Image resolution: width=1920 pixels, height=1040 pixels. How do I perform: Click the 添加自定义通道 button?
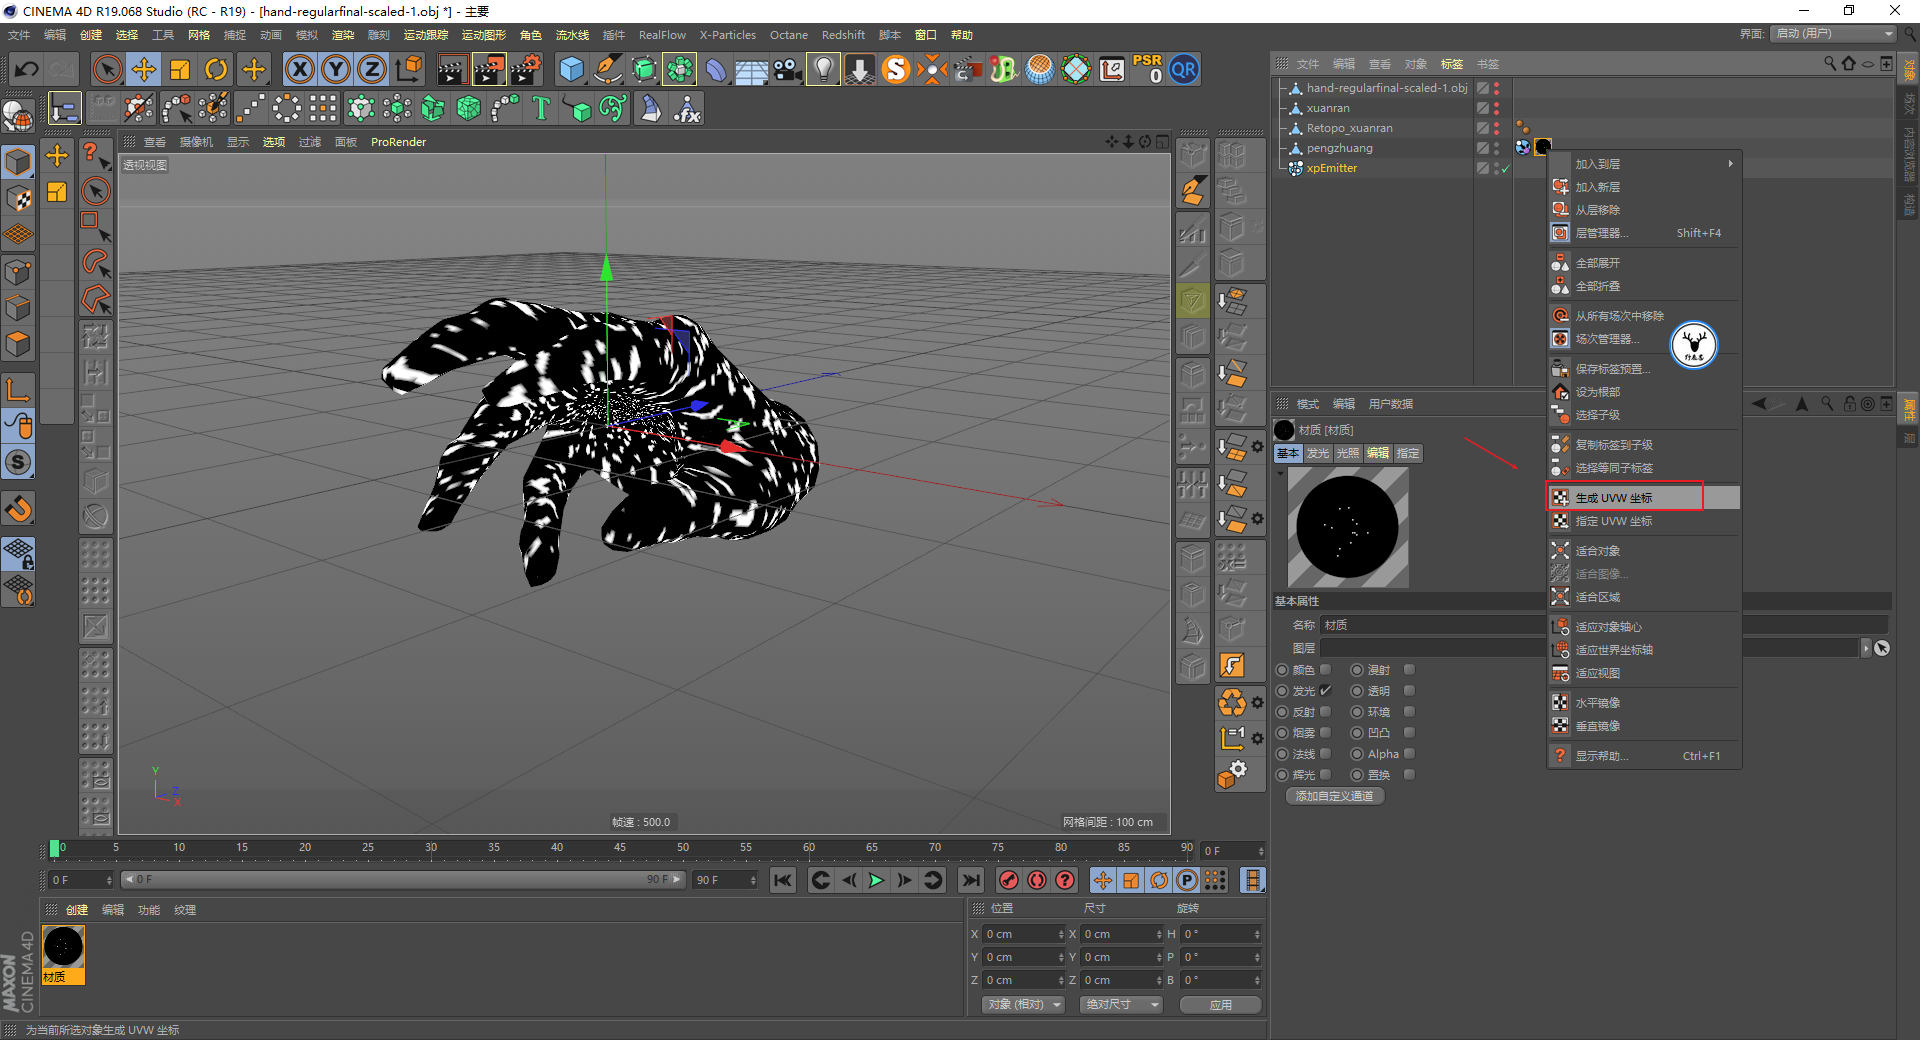pyautogui.click(x=1334, y=796)
